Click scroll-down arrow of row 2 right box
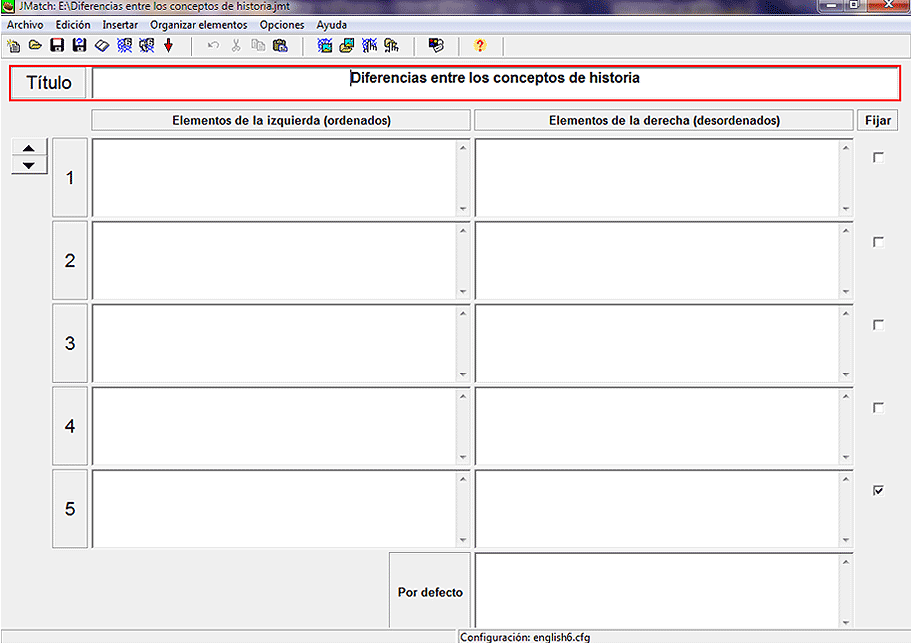 pos(846,292)
